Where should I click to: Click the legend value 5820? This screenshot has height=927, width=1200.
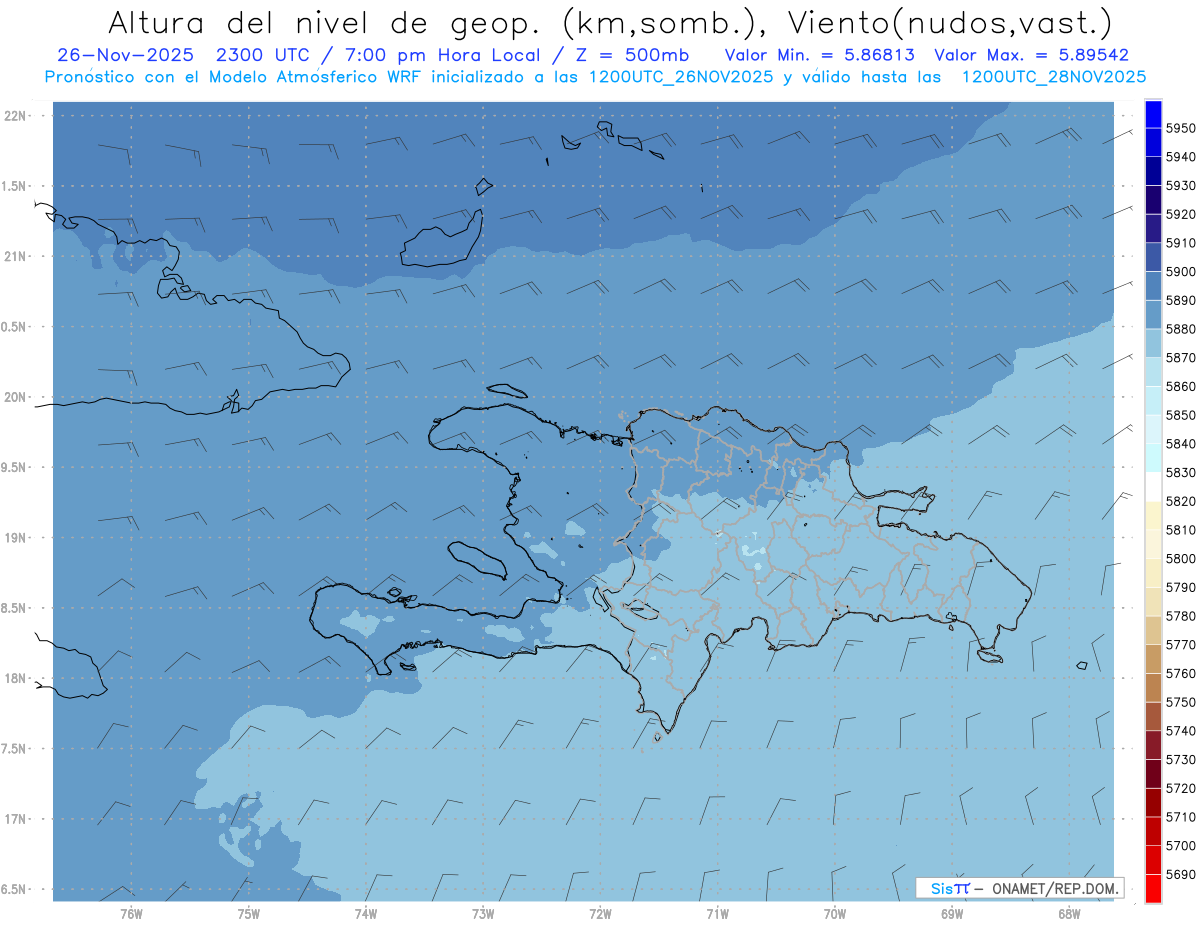click(1180, 501)
